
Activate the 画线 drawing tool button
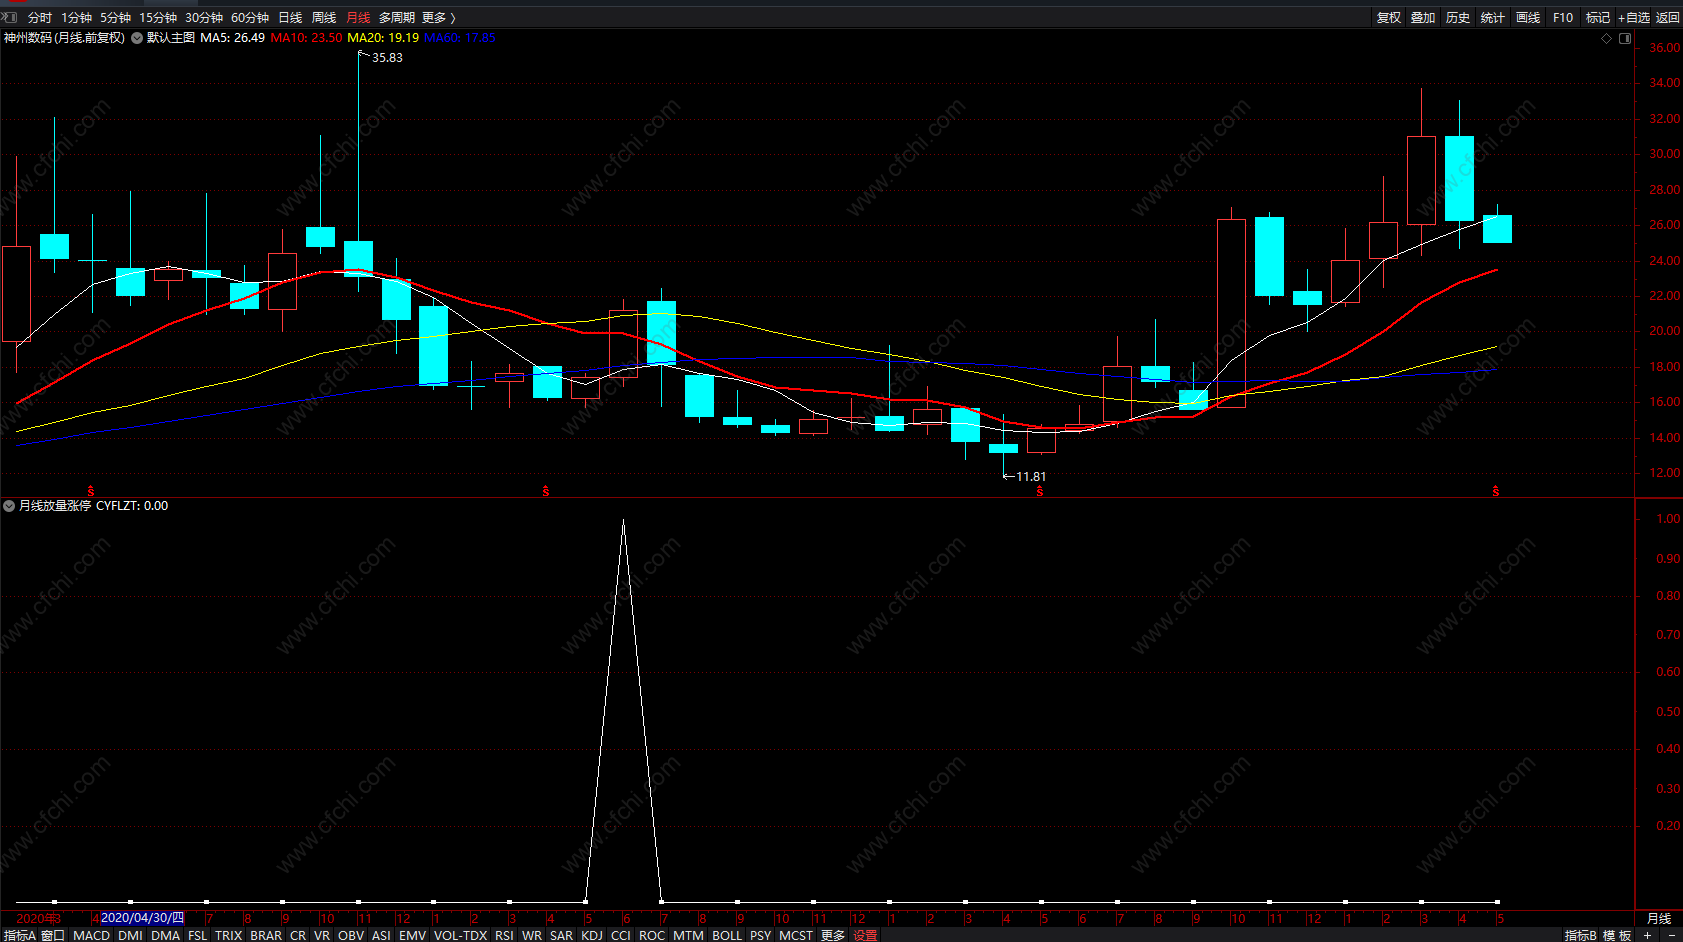(1528, 18)
